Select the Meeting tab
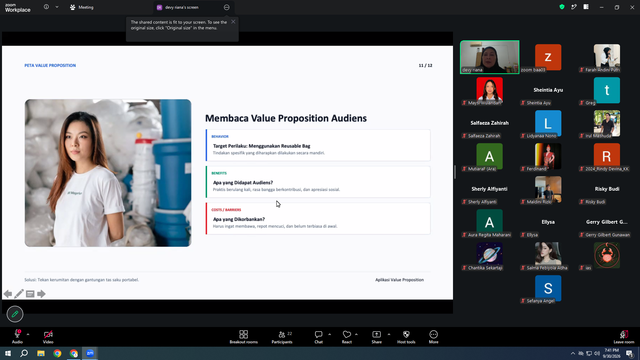This screenshot has width=640, height=360. click(82, 7)
